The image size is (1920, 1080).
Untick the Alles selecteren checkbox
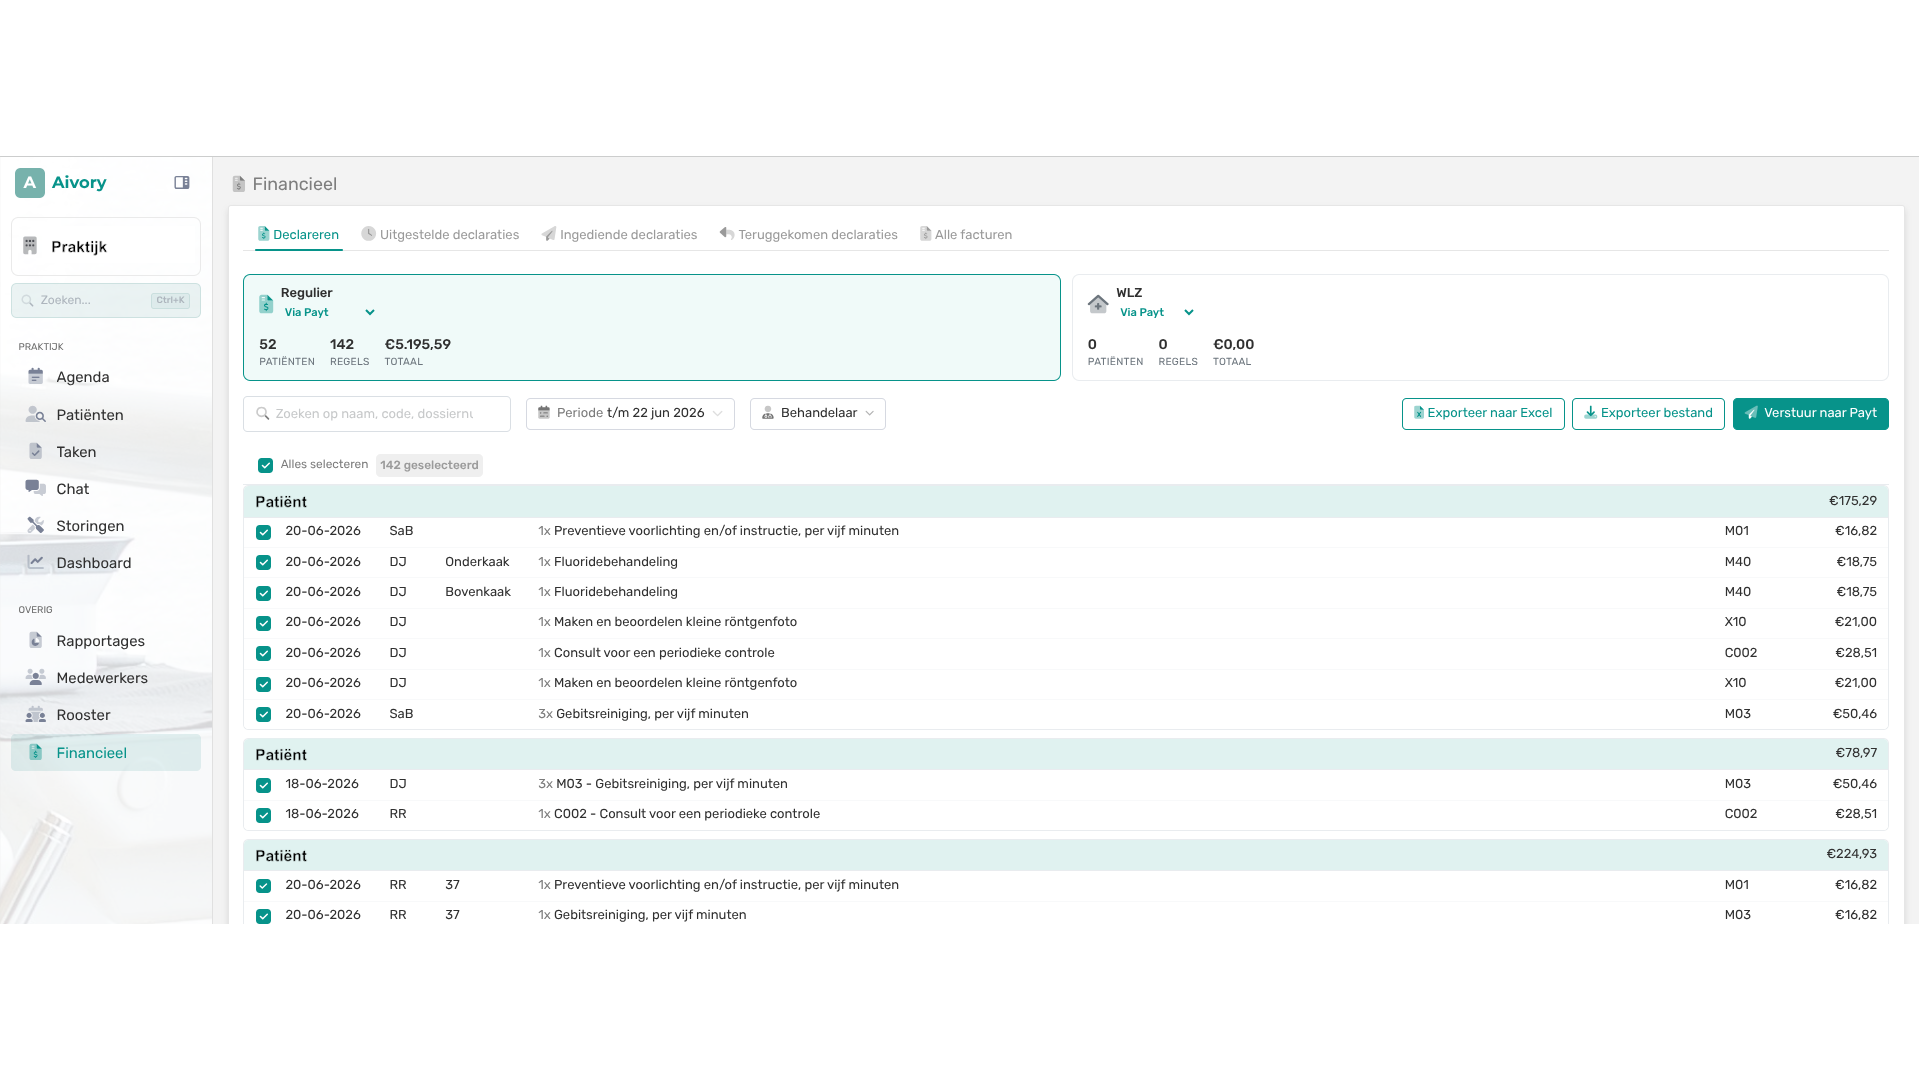(265, 465)
